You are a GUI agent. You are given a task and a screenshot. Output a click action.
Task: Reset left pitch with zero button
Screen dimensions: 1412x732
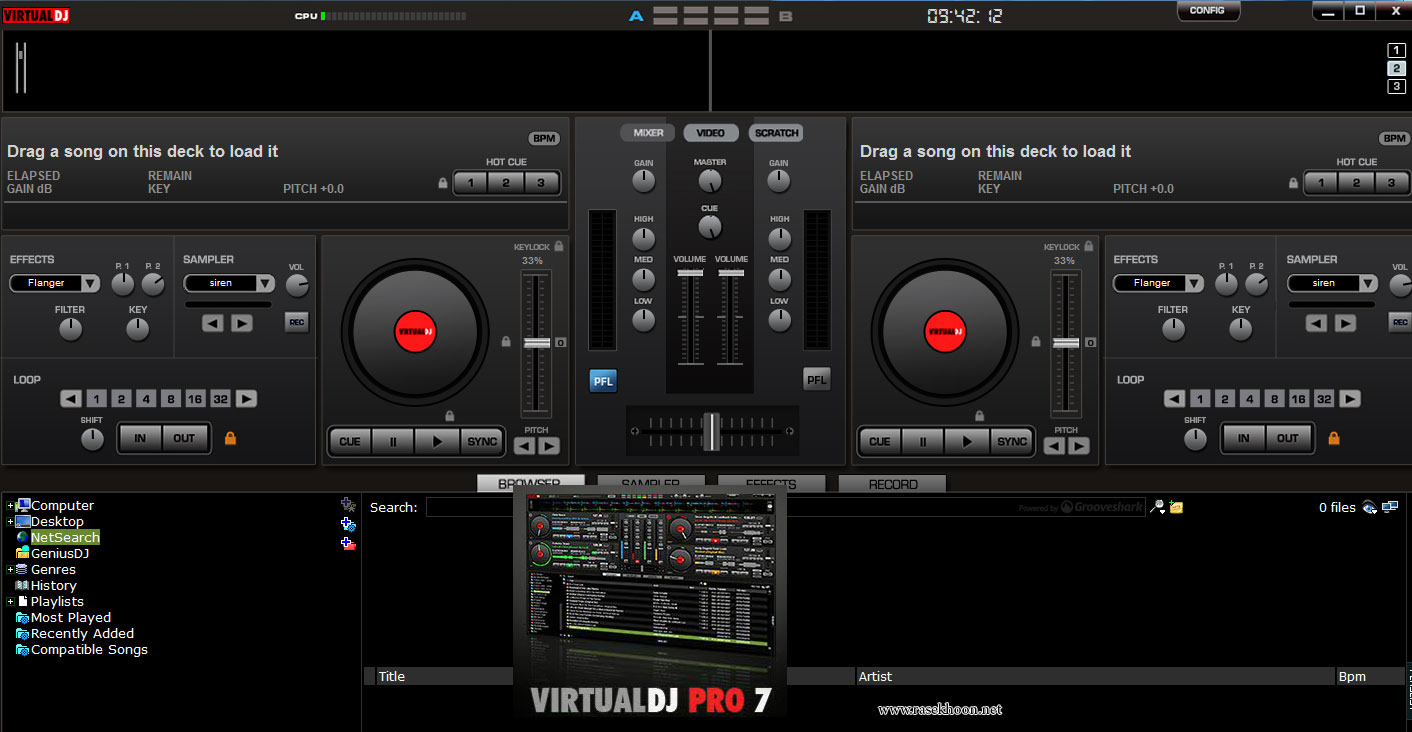560,343
